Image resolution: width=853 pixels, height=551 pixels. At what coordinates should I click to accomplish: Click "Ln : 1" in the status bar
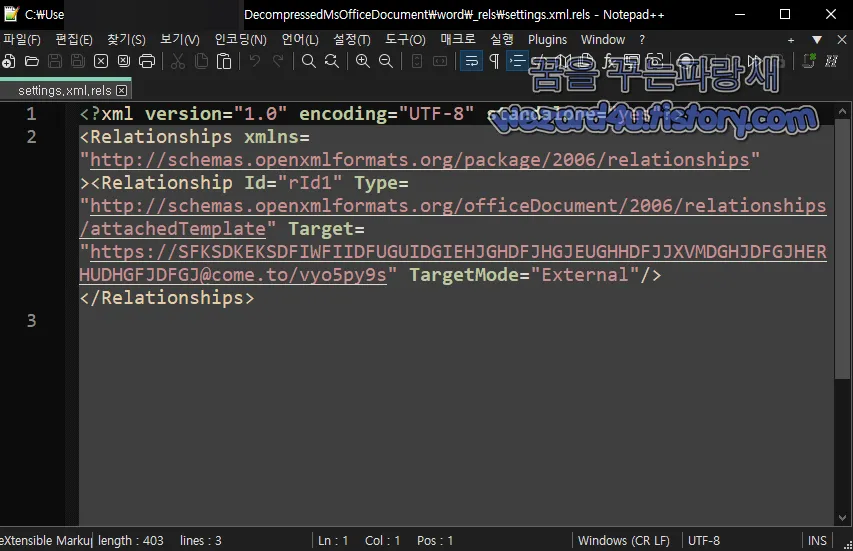[x=333, y=541]
